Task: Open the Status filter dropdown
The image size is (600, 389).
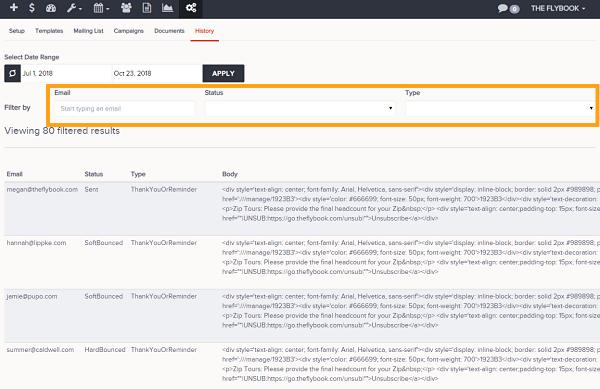Action: (x=300, y=109)
